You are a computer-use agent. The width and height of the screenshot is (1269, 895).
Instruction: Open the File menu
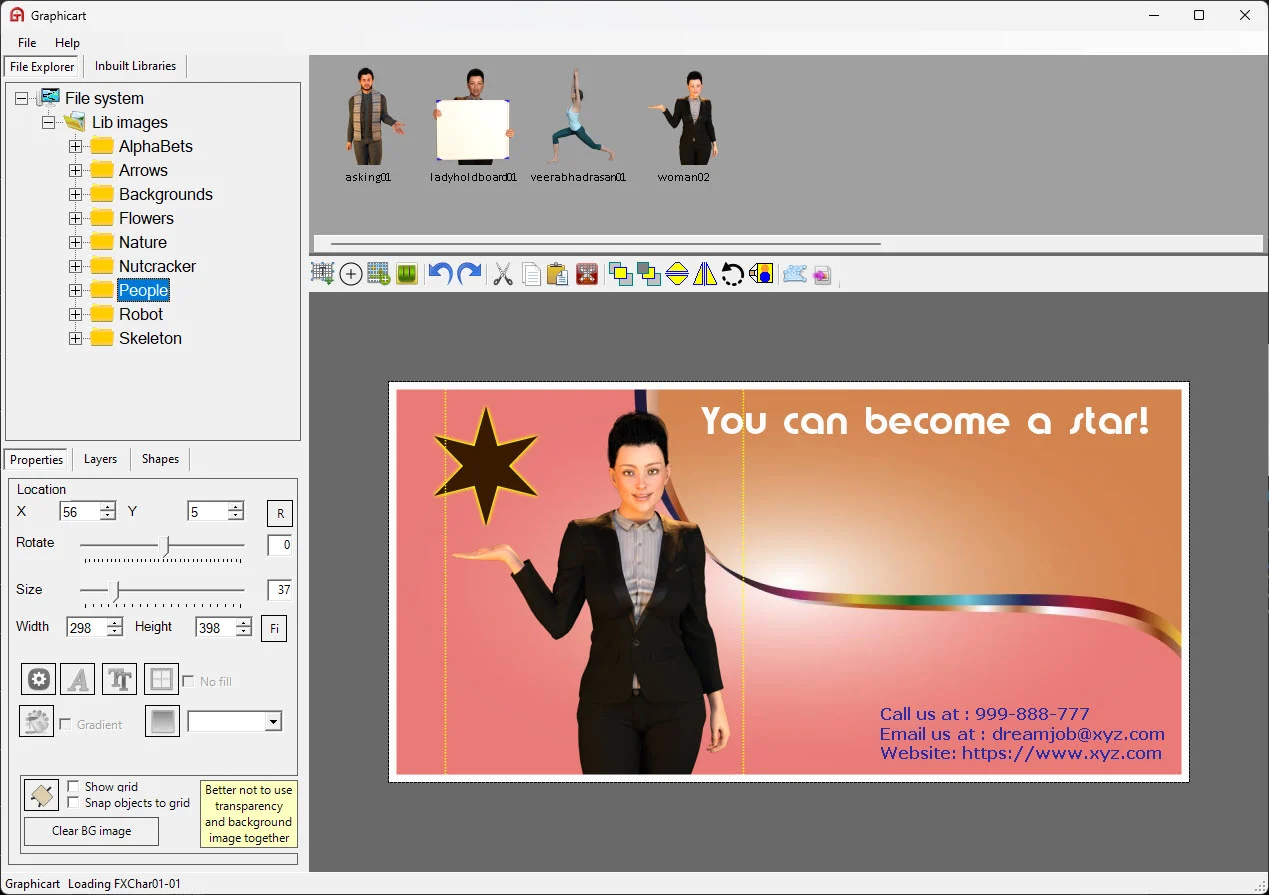coord(27,43)
